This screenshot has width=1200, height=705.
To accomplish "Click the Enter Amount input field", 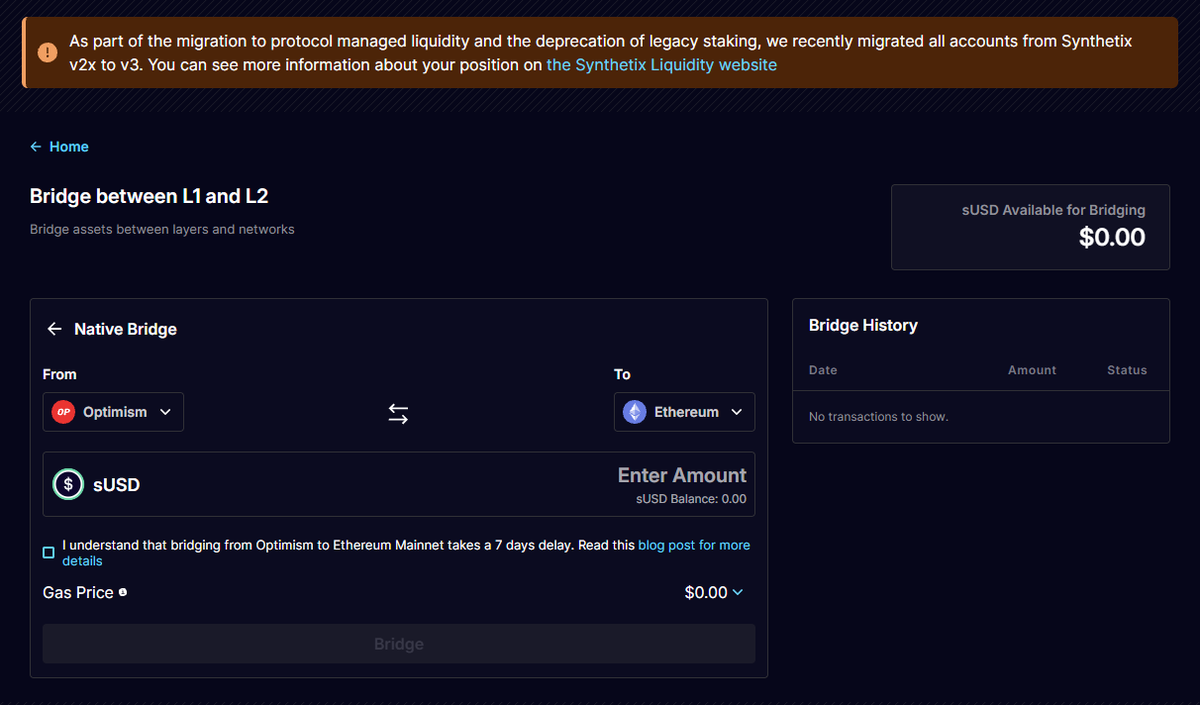I will point(682,475).
